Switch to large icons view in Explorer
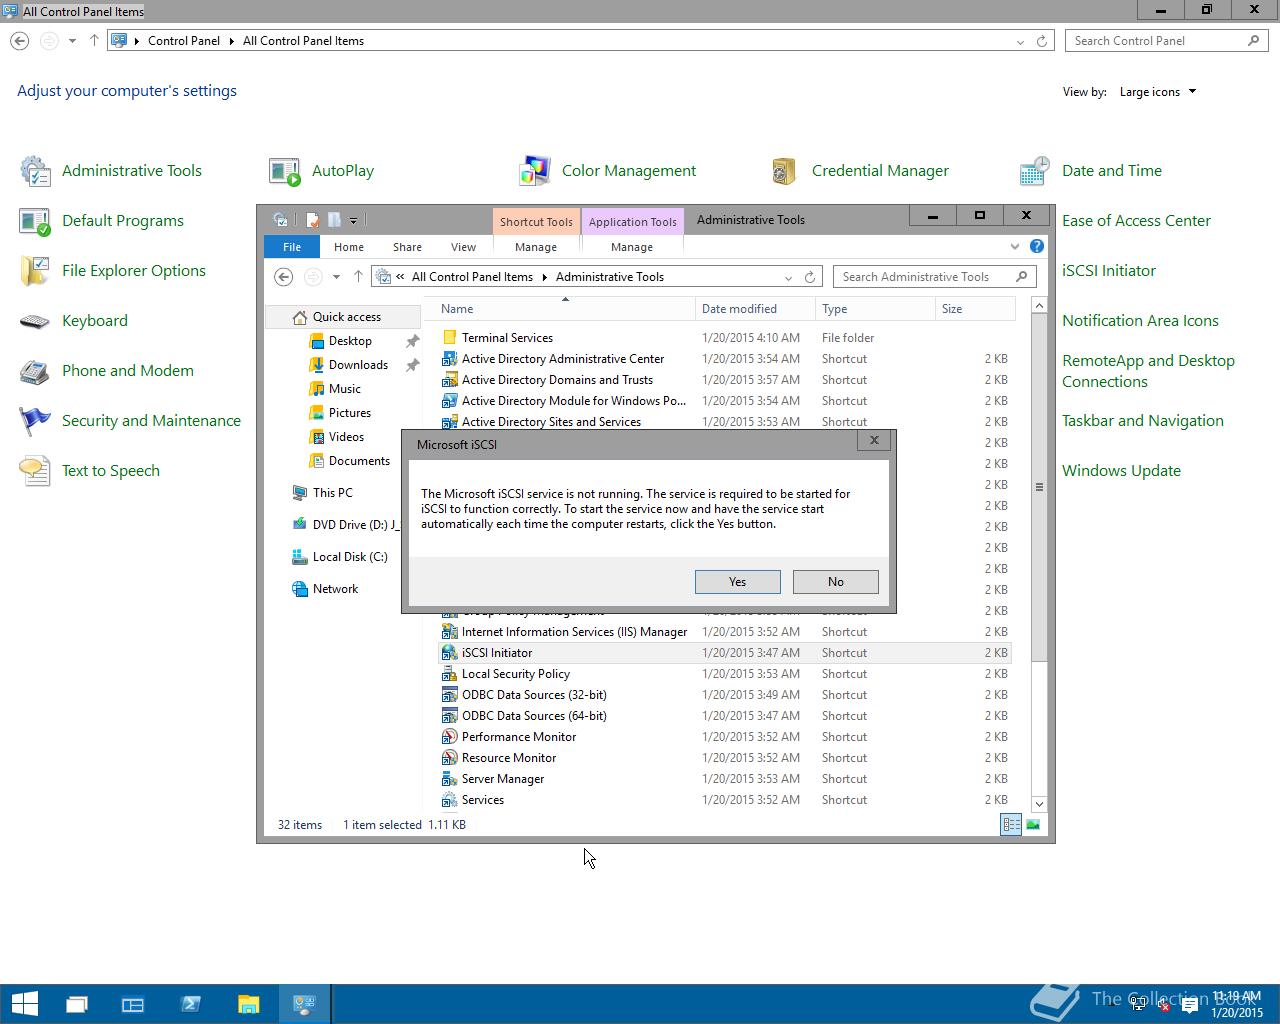 pyautogui.click(x=1033, y=825)
